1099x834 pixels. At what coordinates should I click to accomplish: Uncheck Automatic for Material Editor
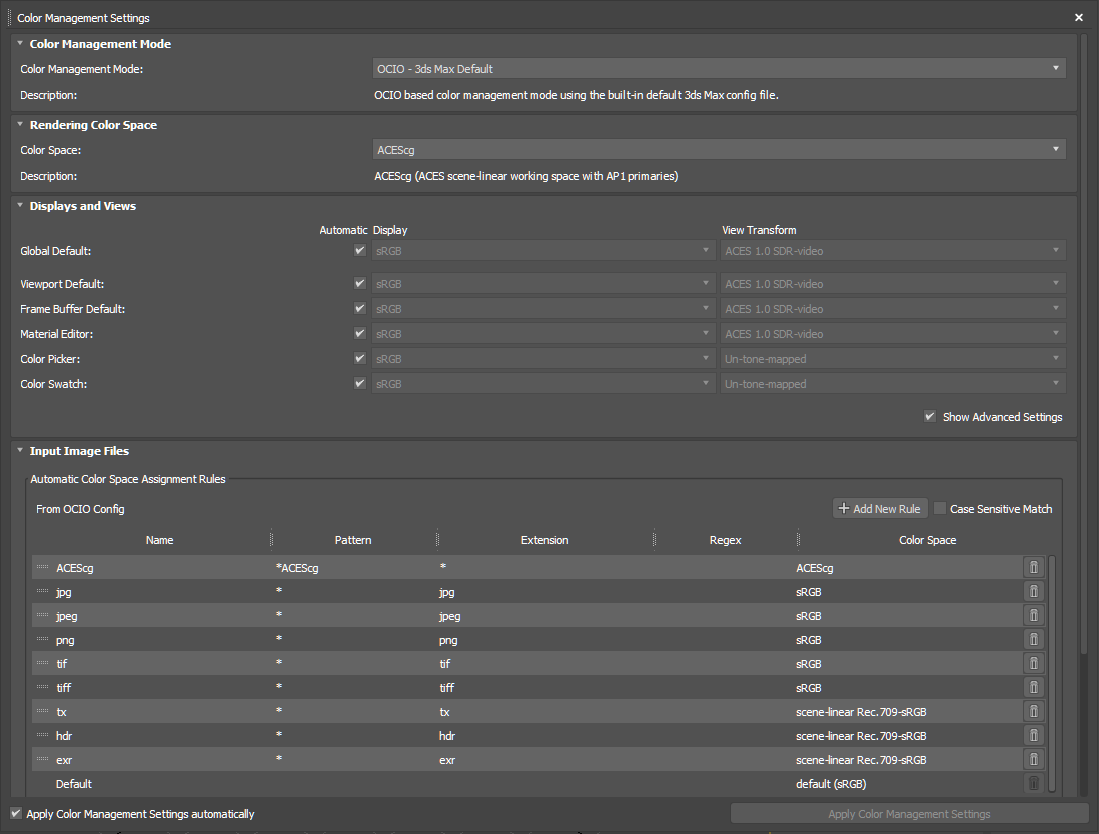(x=360, y=334)
